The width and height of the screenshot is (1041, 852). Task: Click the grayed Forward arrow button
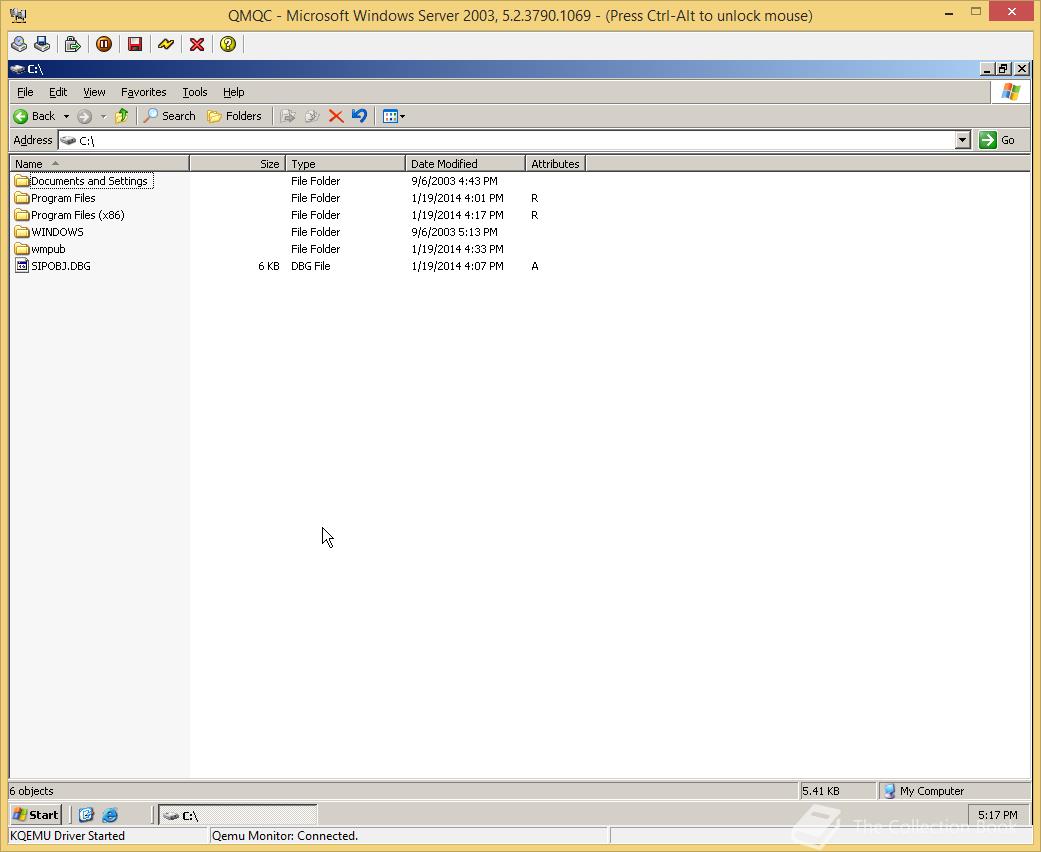84,116
